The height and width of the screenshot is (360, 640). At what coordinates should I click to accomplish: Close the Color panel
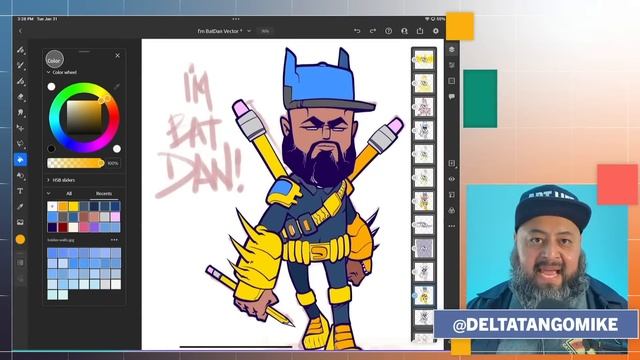(x=118, y=56)
